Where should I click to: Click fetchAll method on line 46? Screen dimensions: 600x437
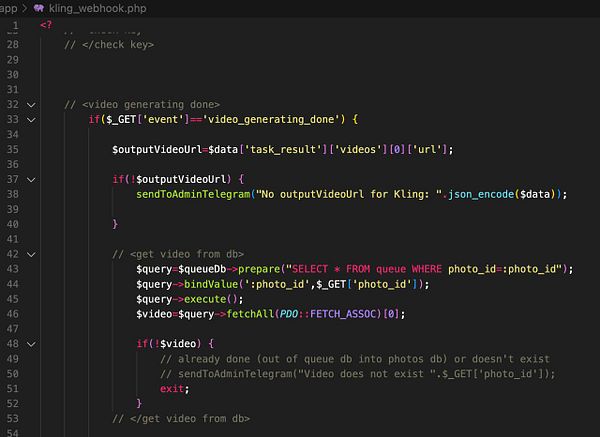[250, 314]
